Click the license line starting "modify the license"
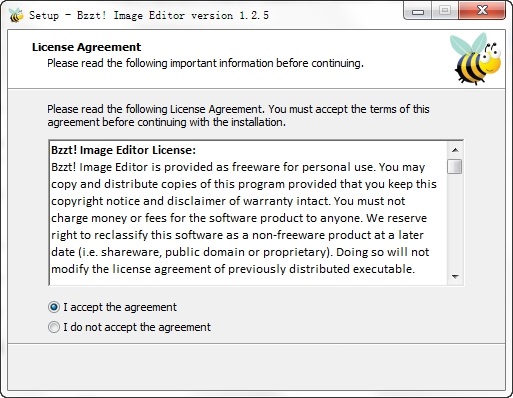The width and height of the screenshot is (513, 398). pos(233,269)
